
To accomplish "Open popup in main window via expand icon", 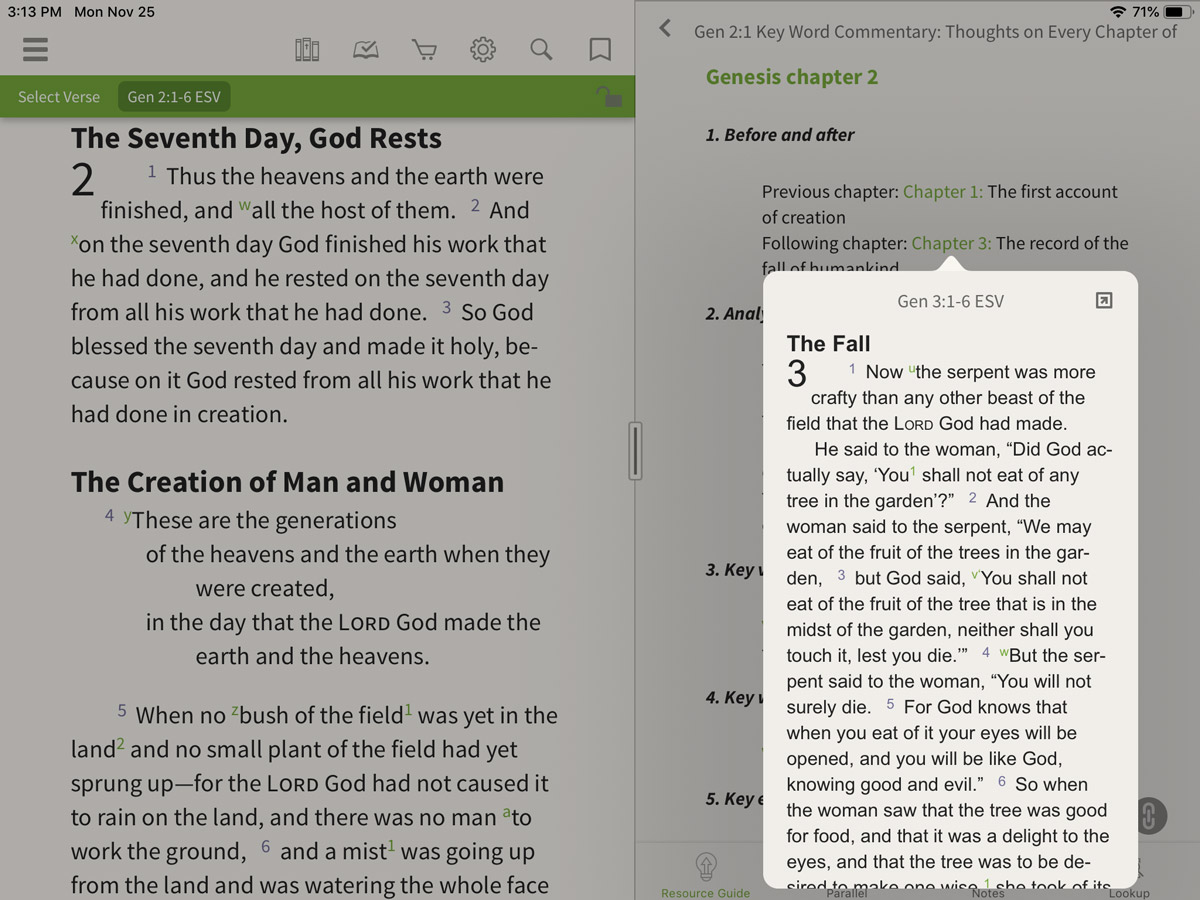I will point(1104,300).
